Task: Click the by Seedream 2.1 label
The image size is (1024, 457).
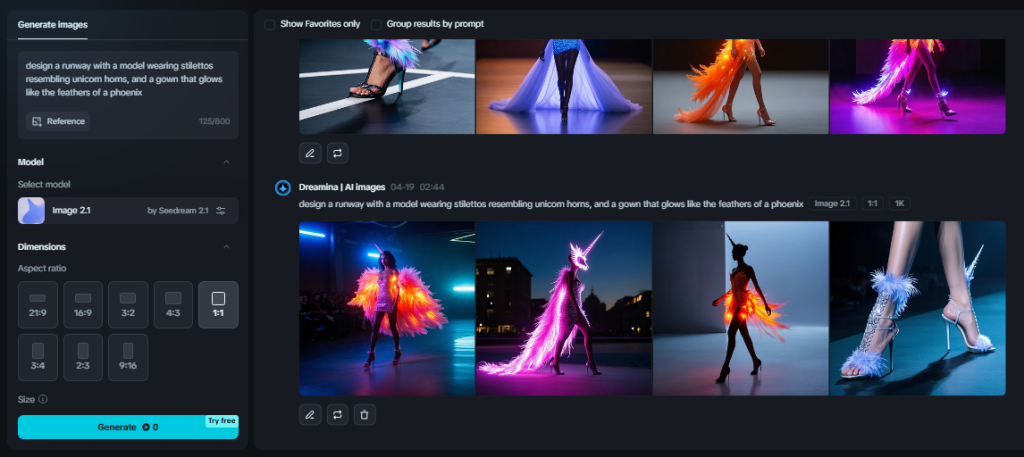Action: (178, 210)
